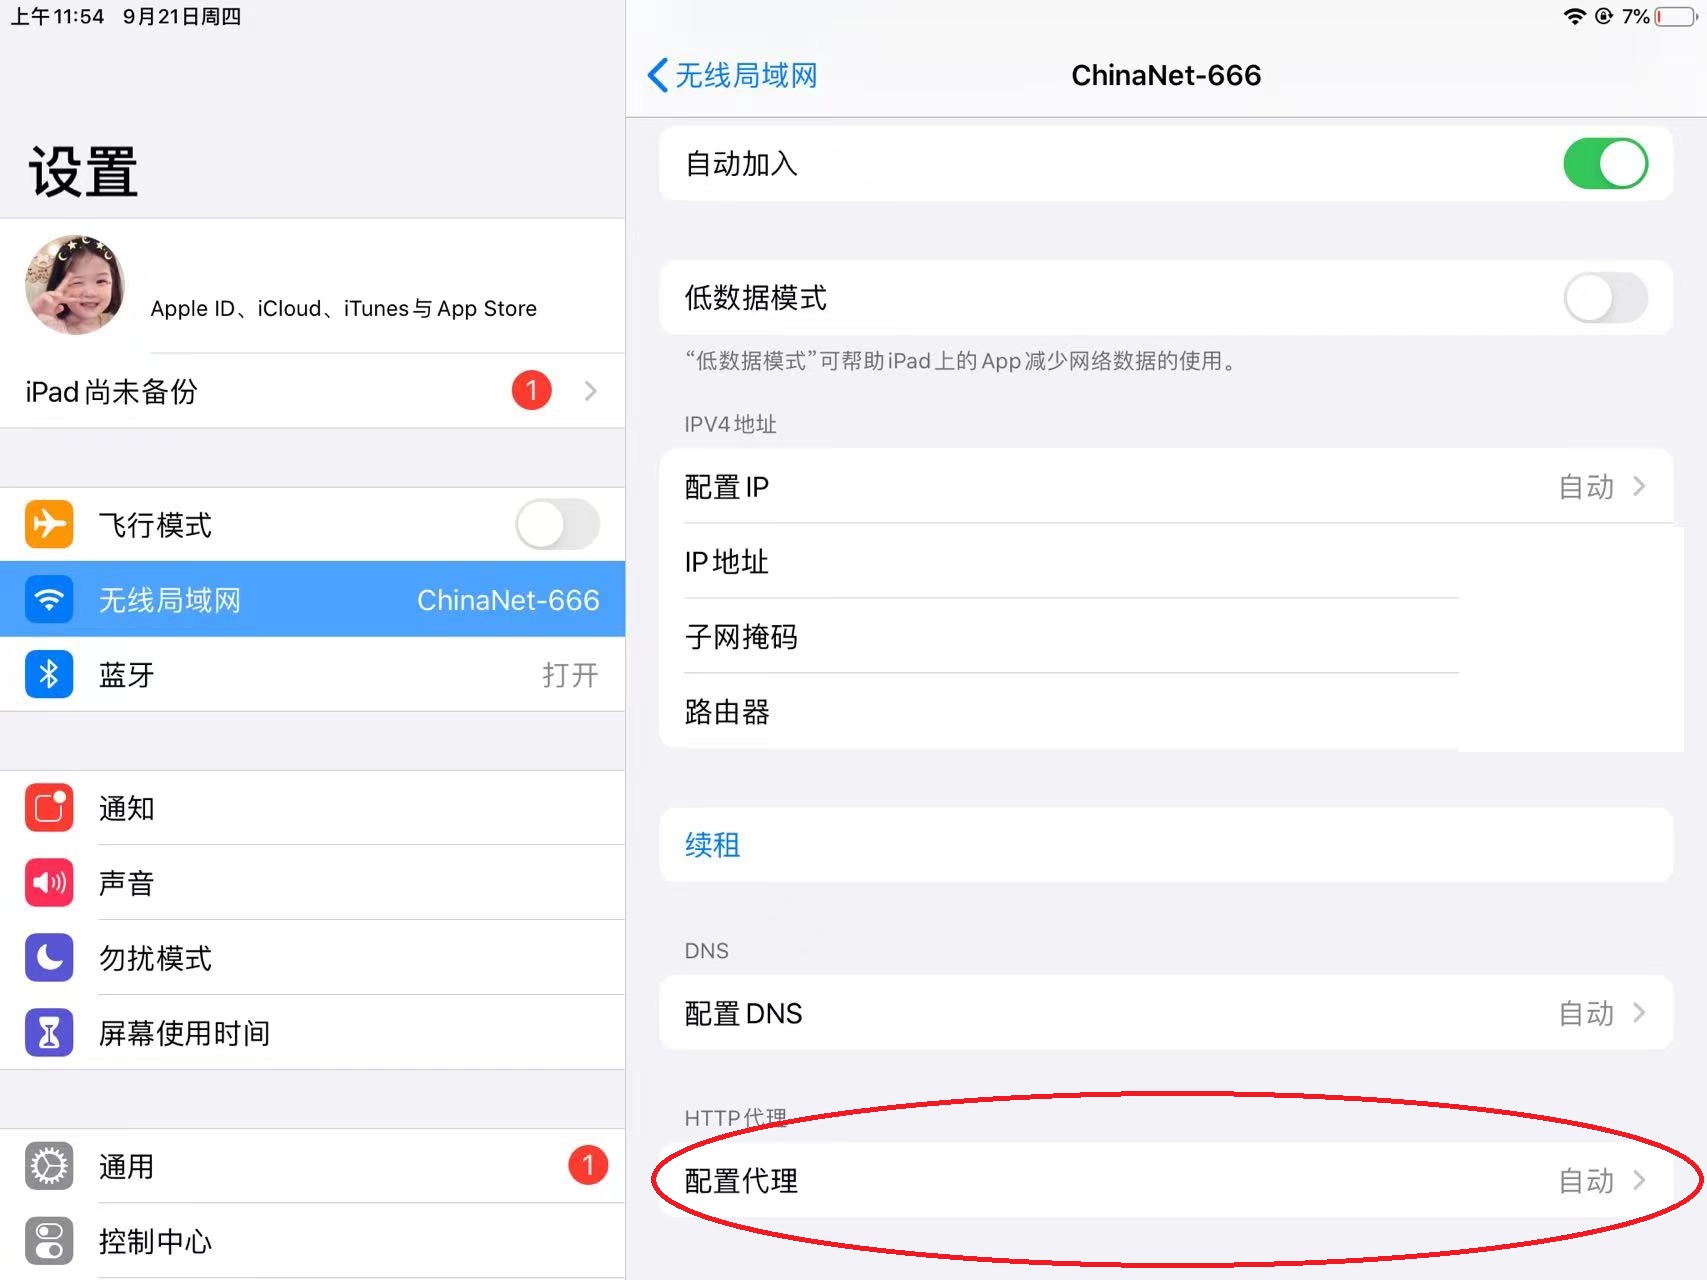Viewport: 1707px width, 1280px height.
Task: Tap the rotation lock icon in status bar
Action: pyautogui.click(x=1604, y=16)
